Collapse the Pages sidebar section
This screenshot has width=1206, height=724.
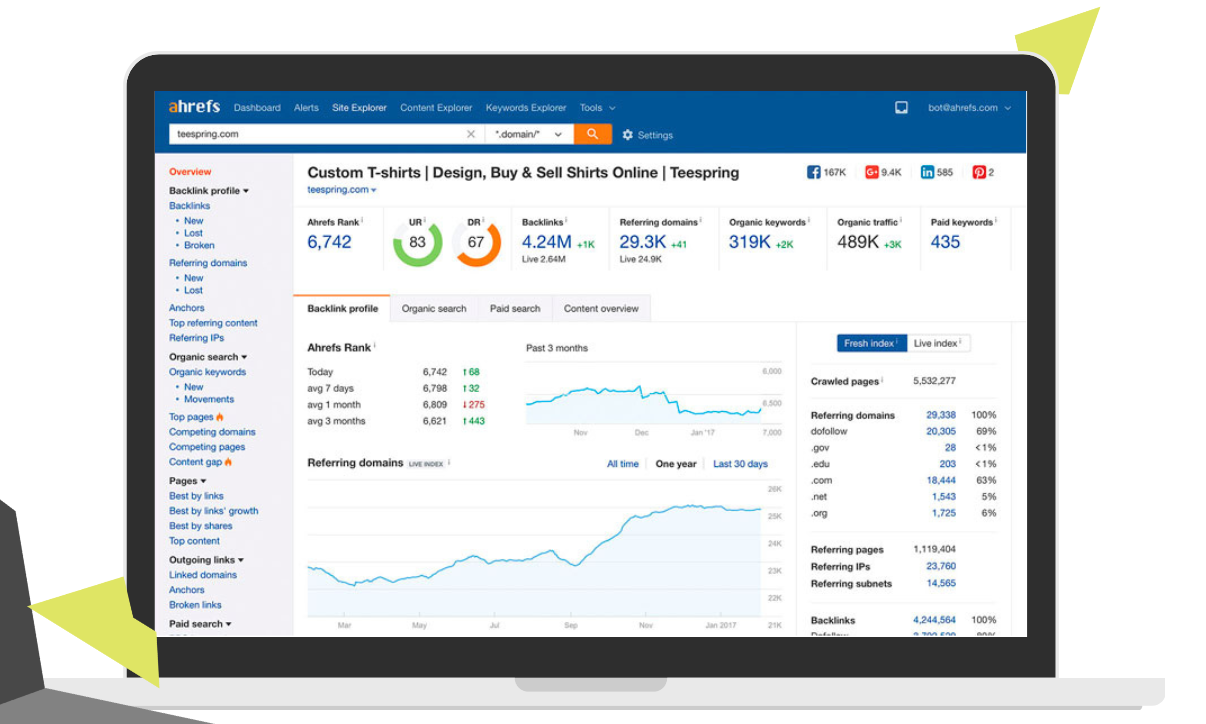pyautogui.click(x=188, y=481)
